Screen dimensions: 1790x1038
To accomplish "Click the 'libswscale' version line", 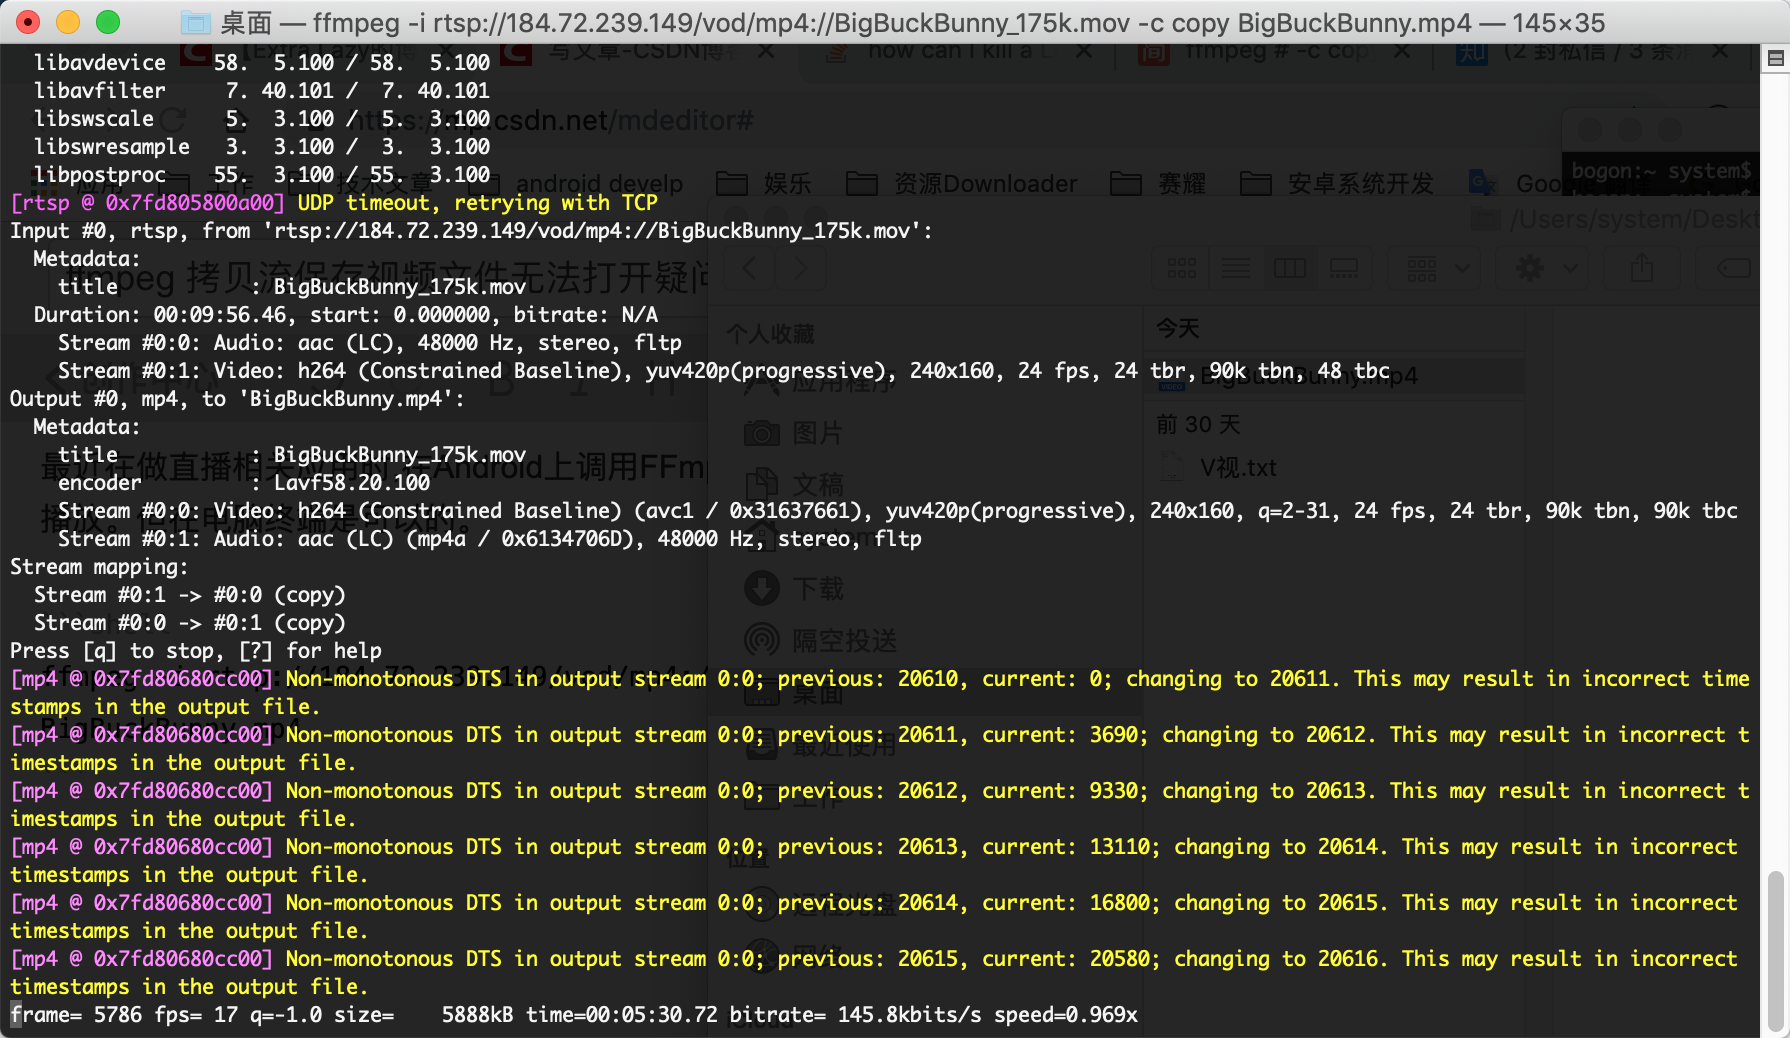I will click(x=262, y=118).
